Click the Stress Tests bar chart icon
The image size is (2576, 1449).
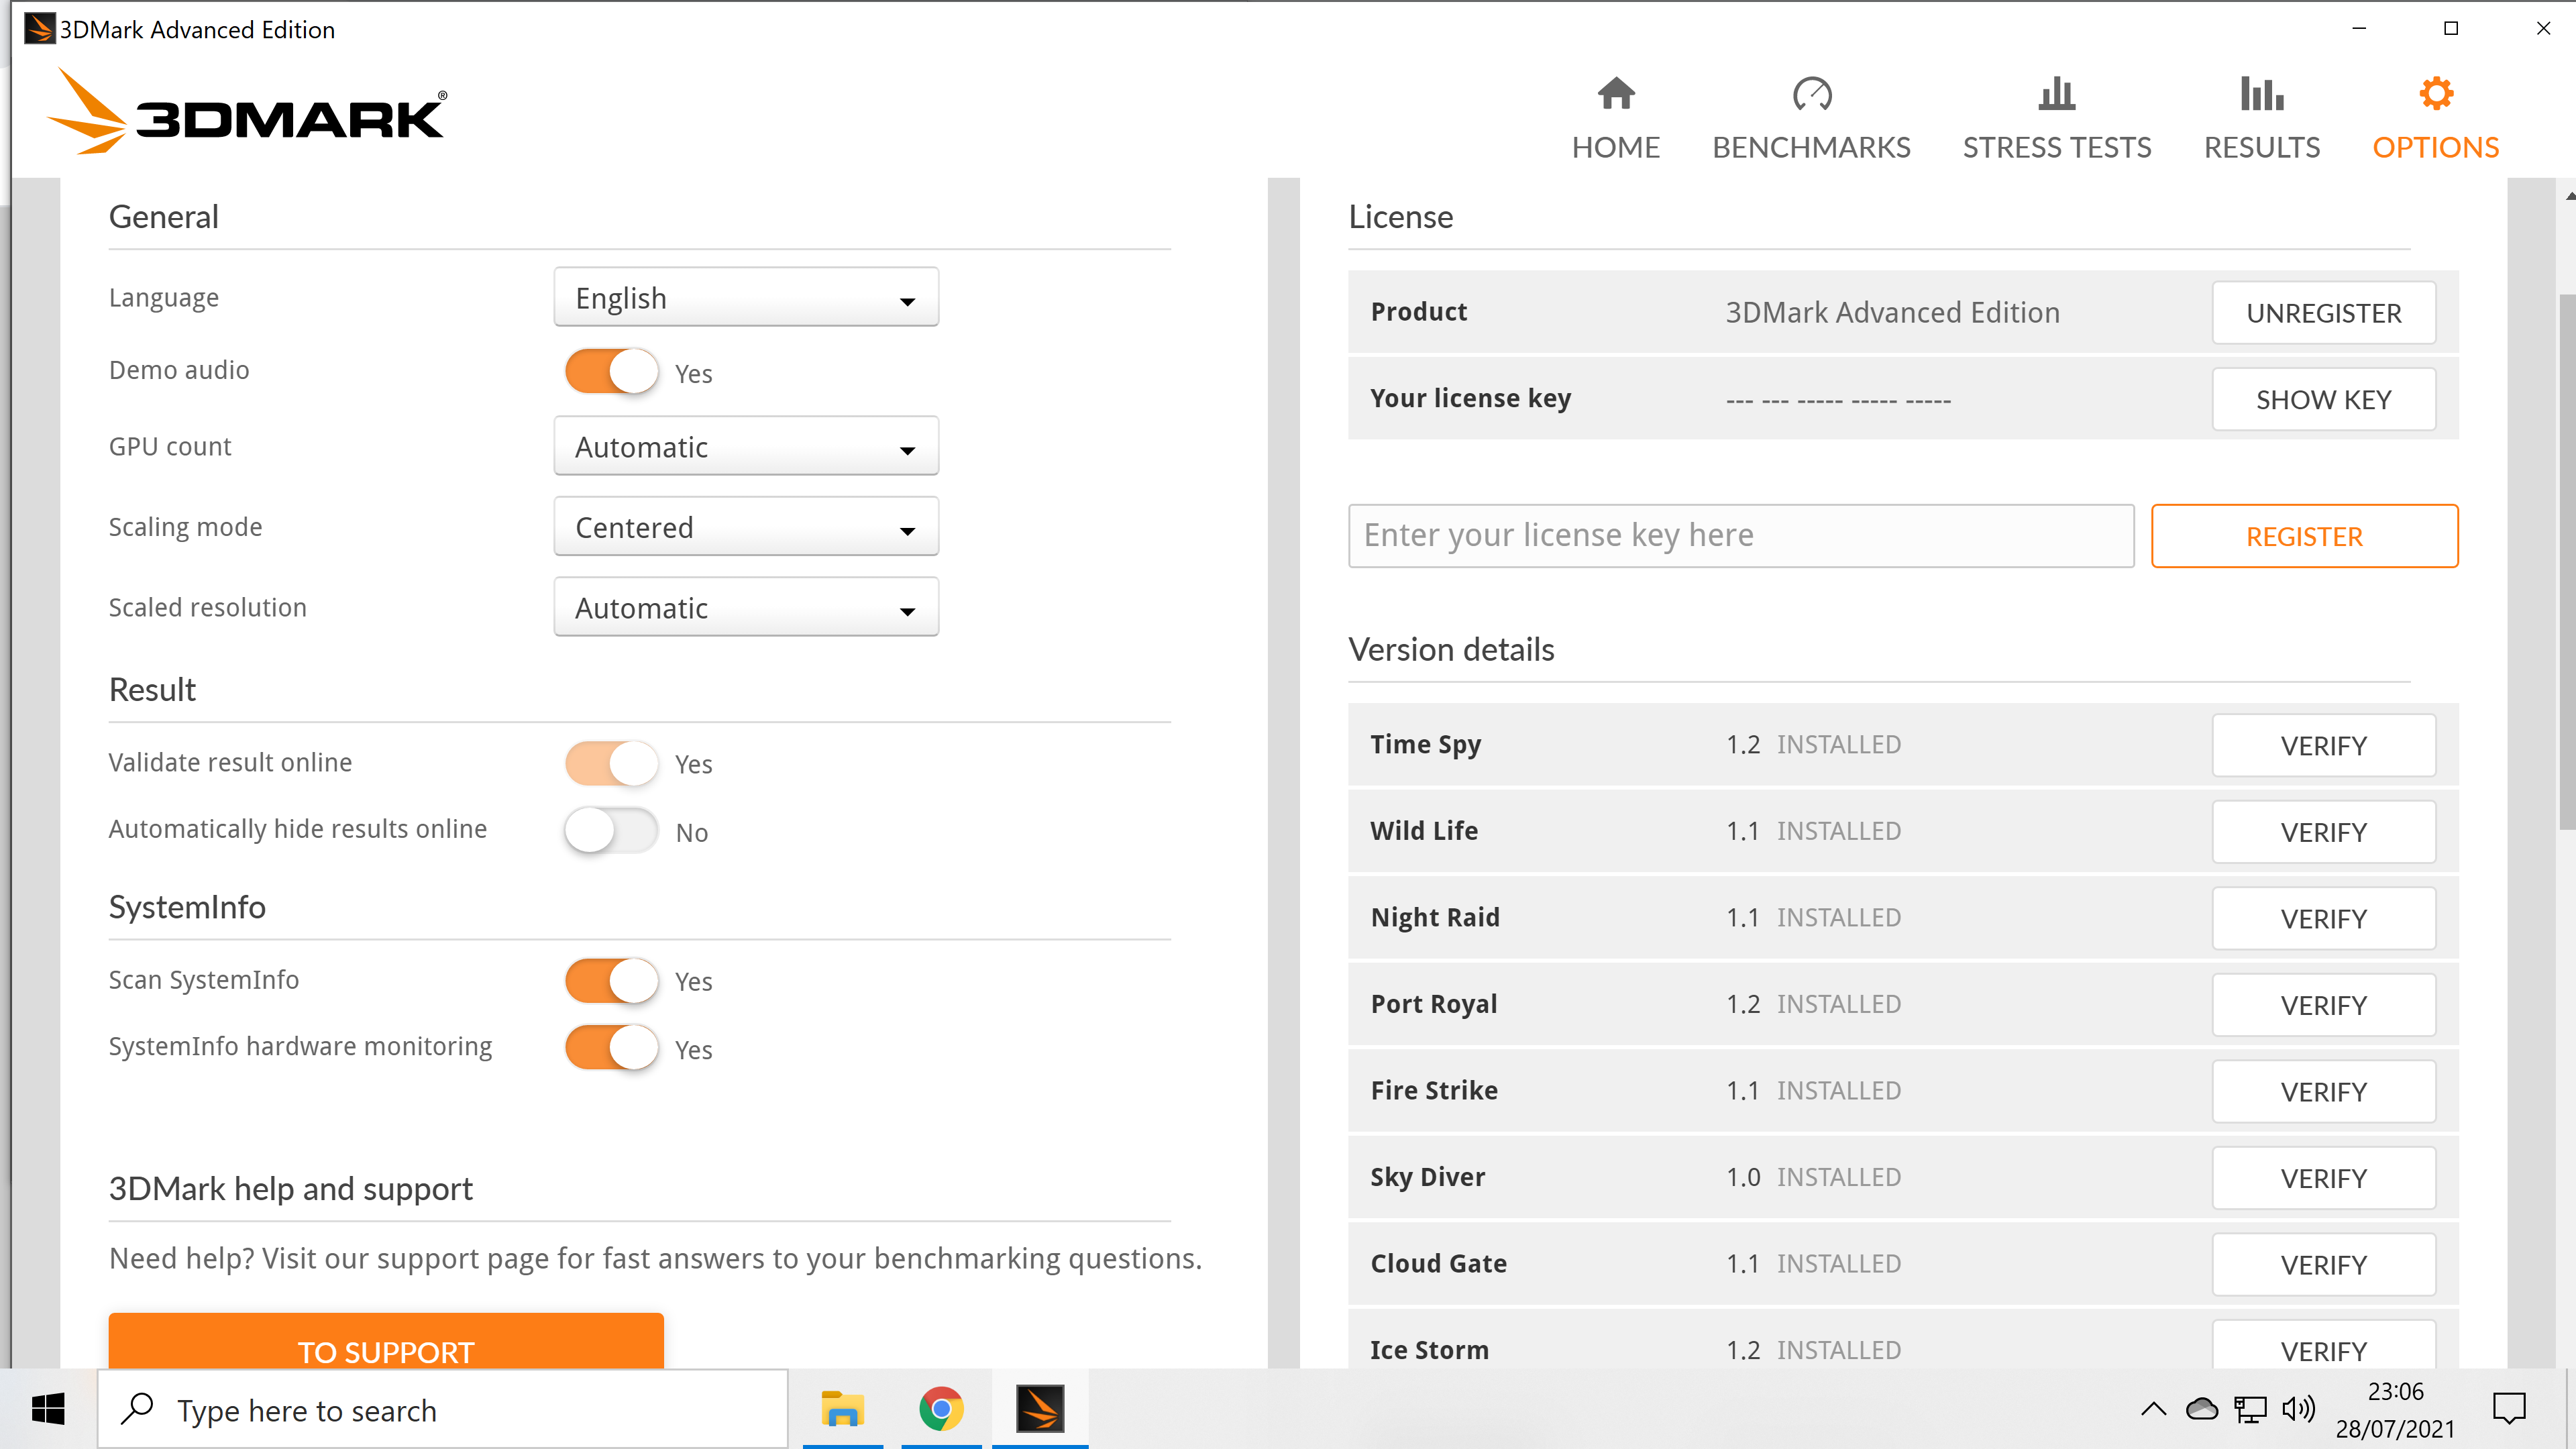(2056, 94)
